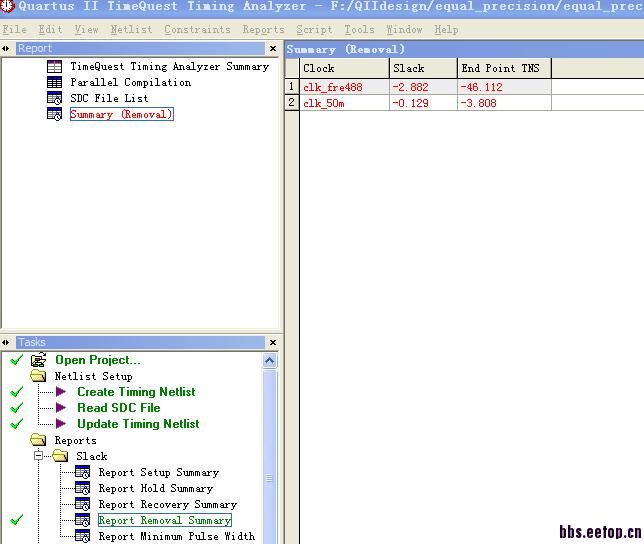Viewport: 644px width, 544px height.
Task: Run Report Minimum Pulse Width
Action: 177,536
